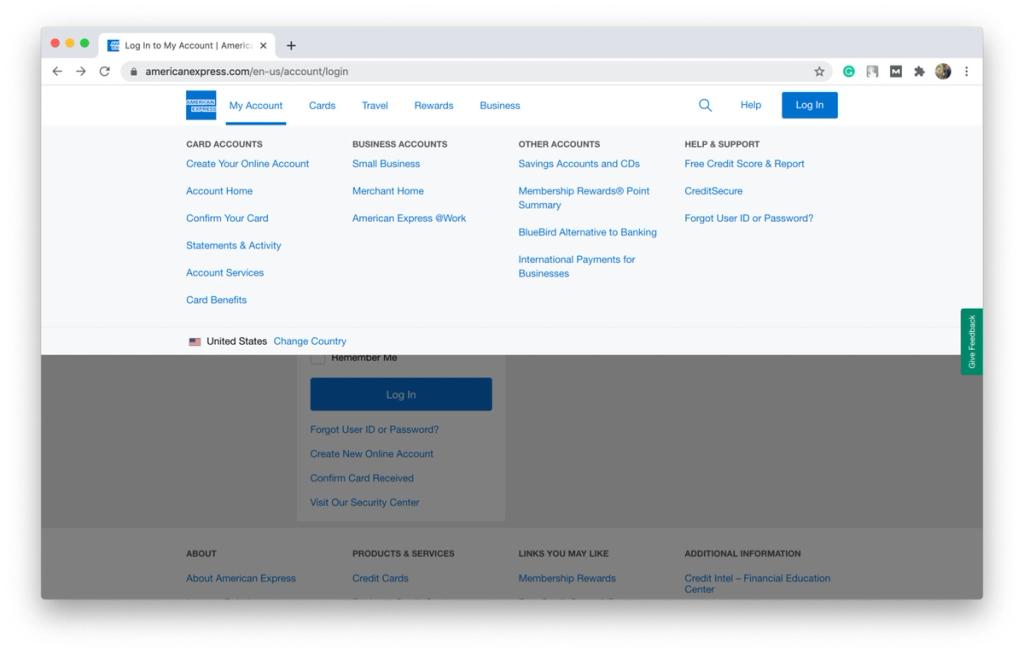The width and height of the screenshot is (1024, 654).
Task: Go back with the browser back arrow
Action: [x=57, y=71]
